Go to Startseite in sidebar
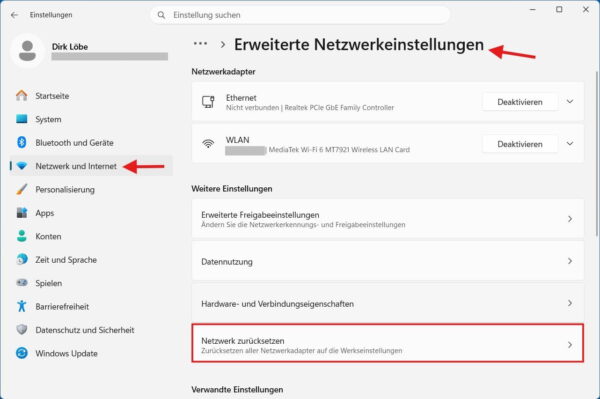 coord(91,96)
